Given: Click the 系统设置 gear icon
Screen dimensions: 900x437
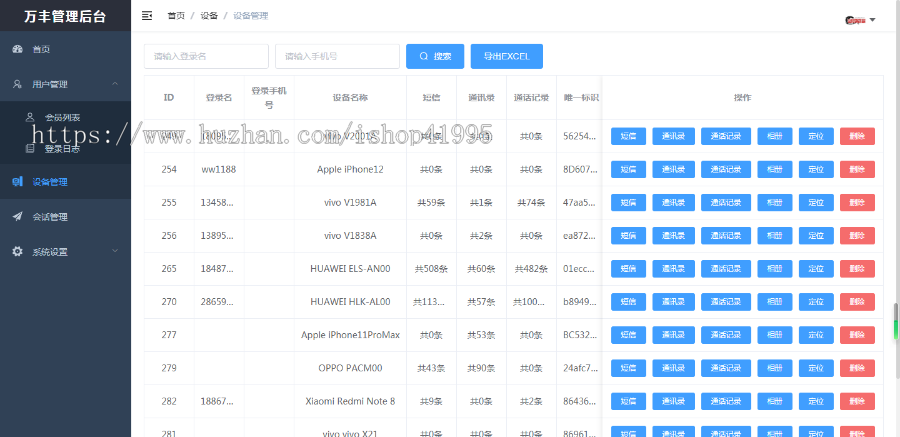Looking at the screenshot, I should point(17,252).
